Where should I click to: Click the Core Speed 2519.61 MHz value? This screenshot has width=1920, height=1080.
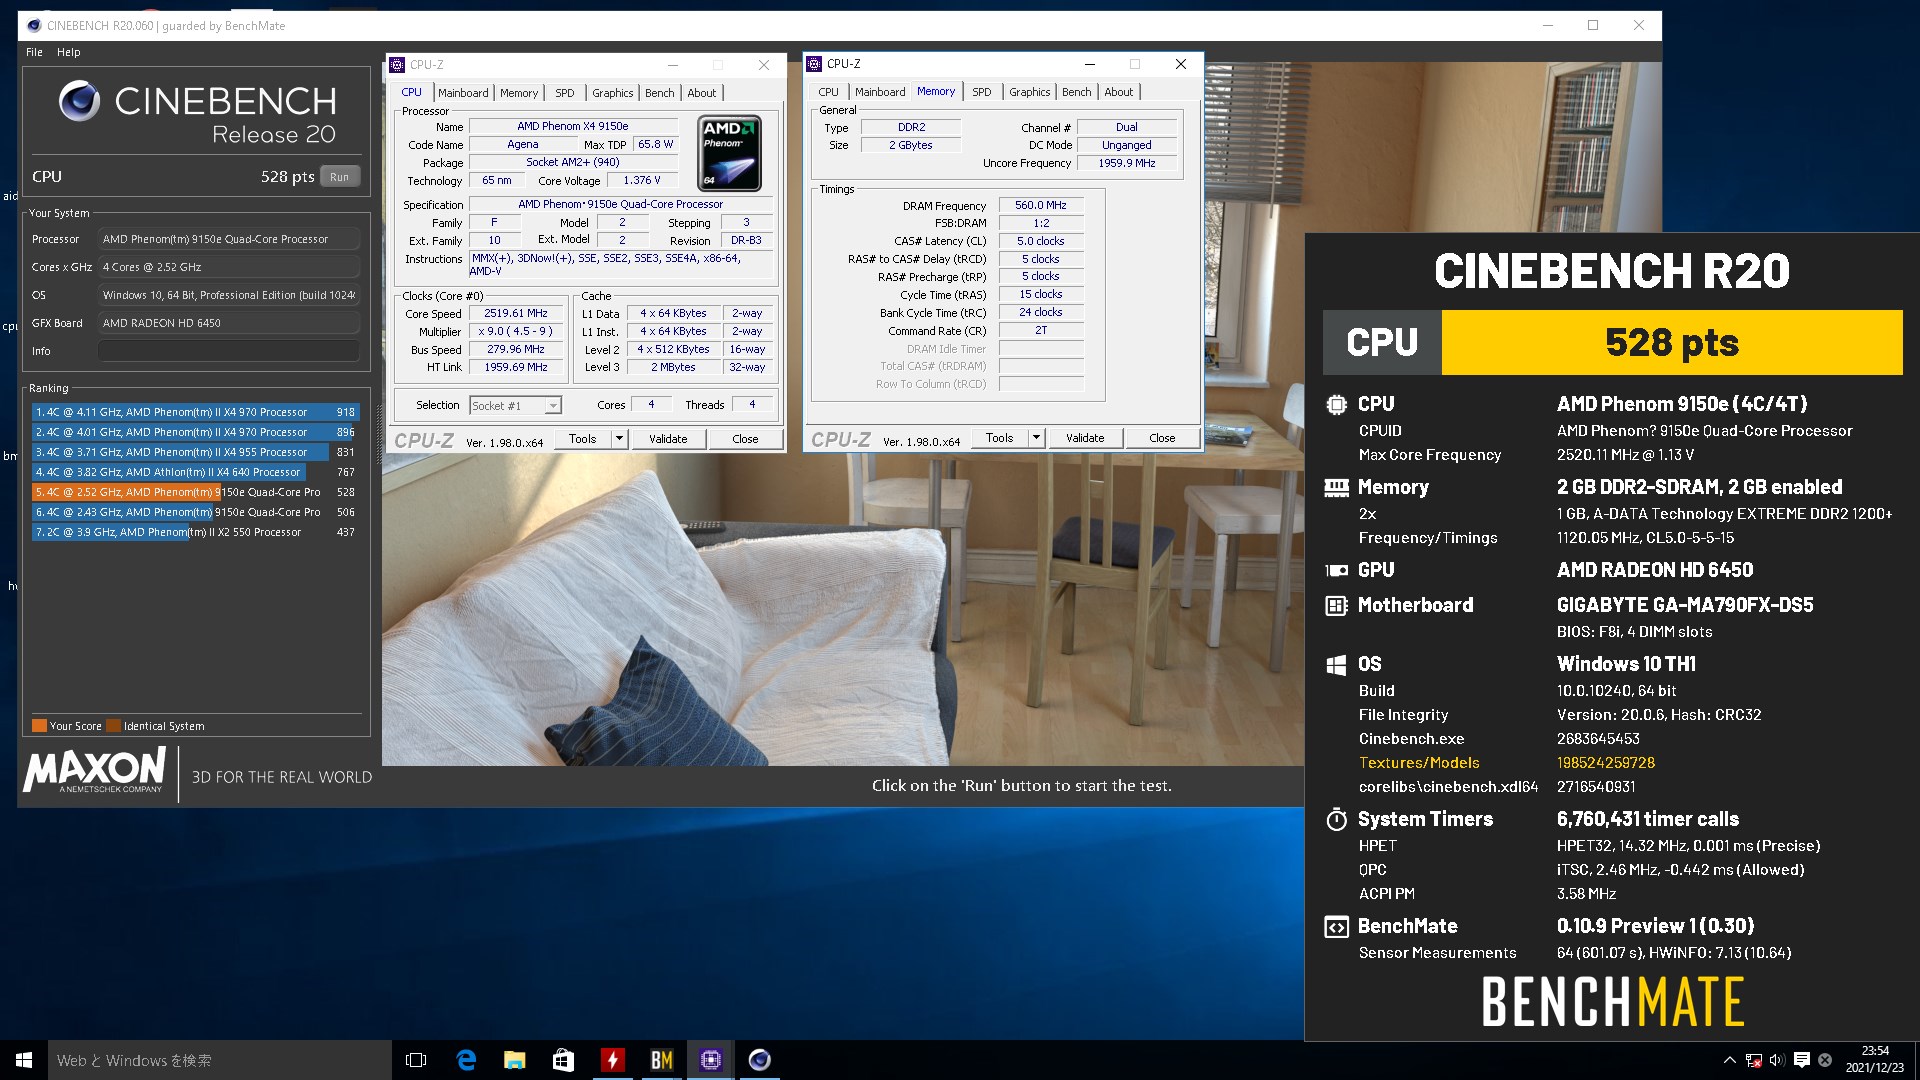coord(516,314)
